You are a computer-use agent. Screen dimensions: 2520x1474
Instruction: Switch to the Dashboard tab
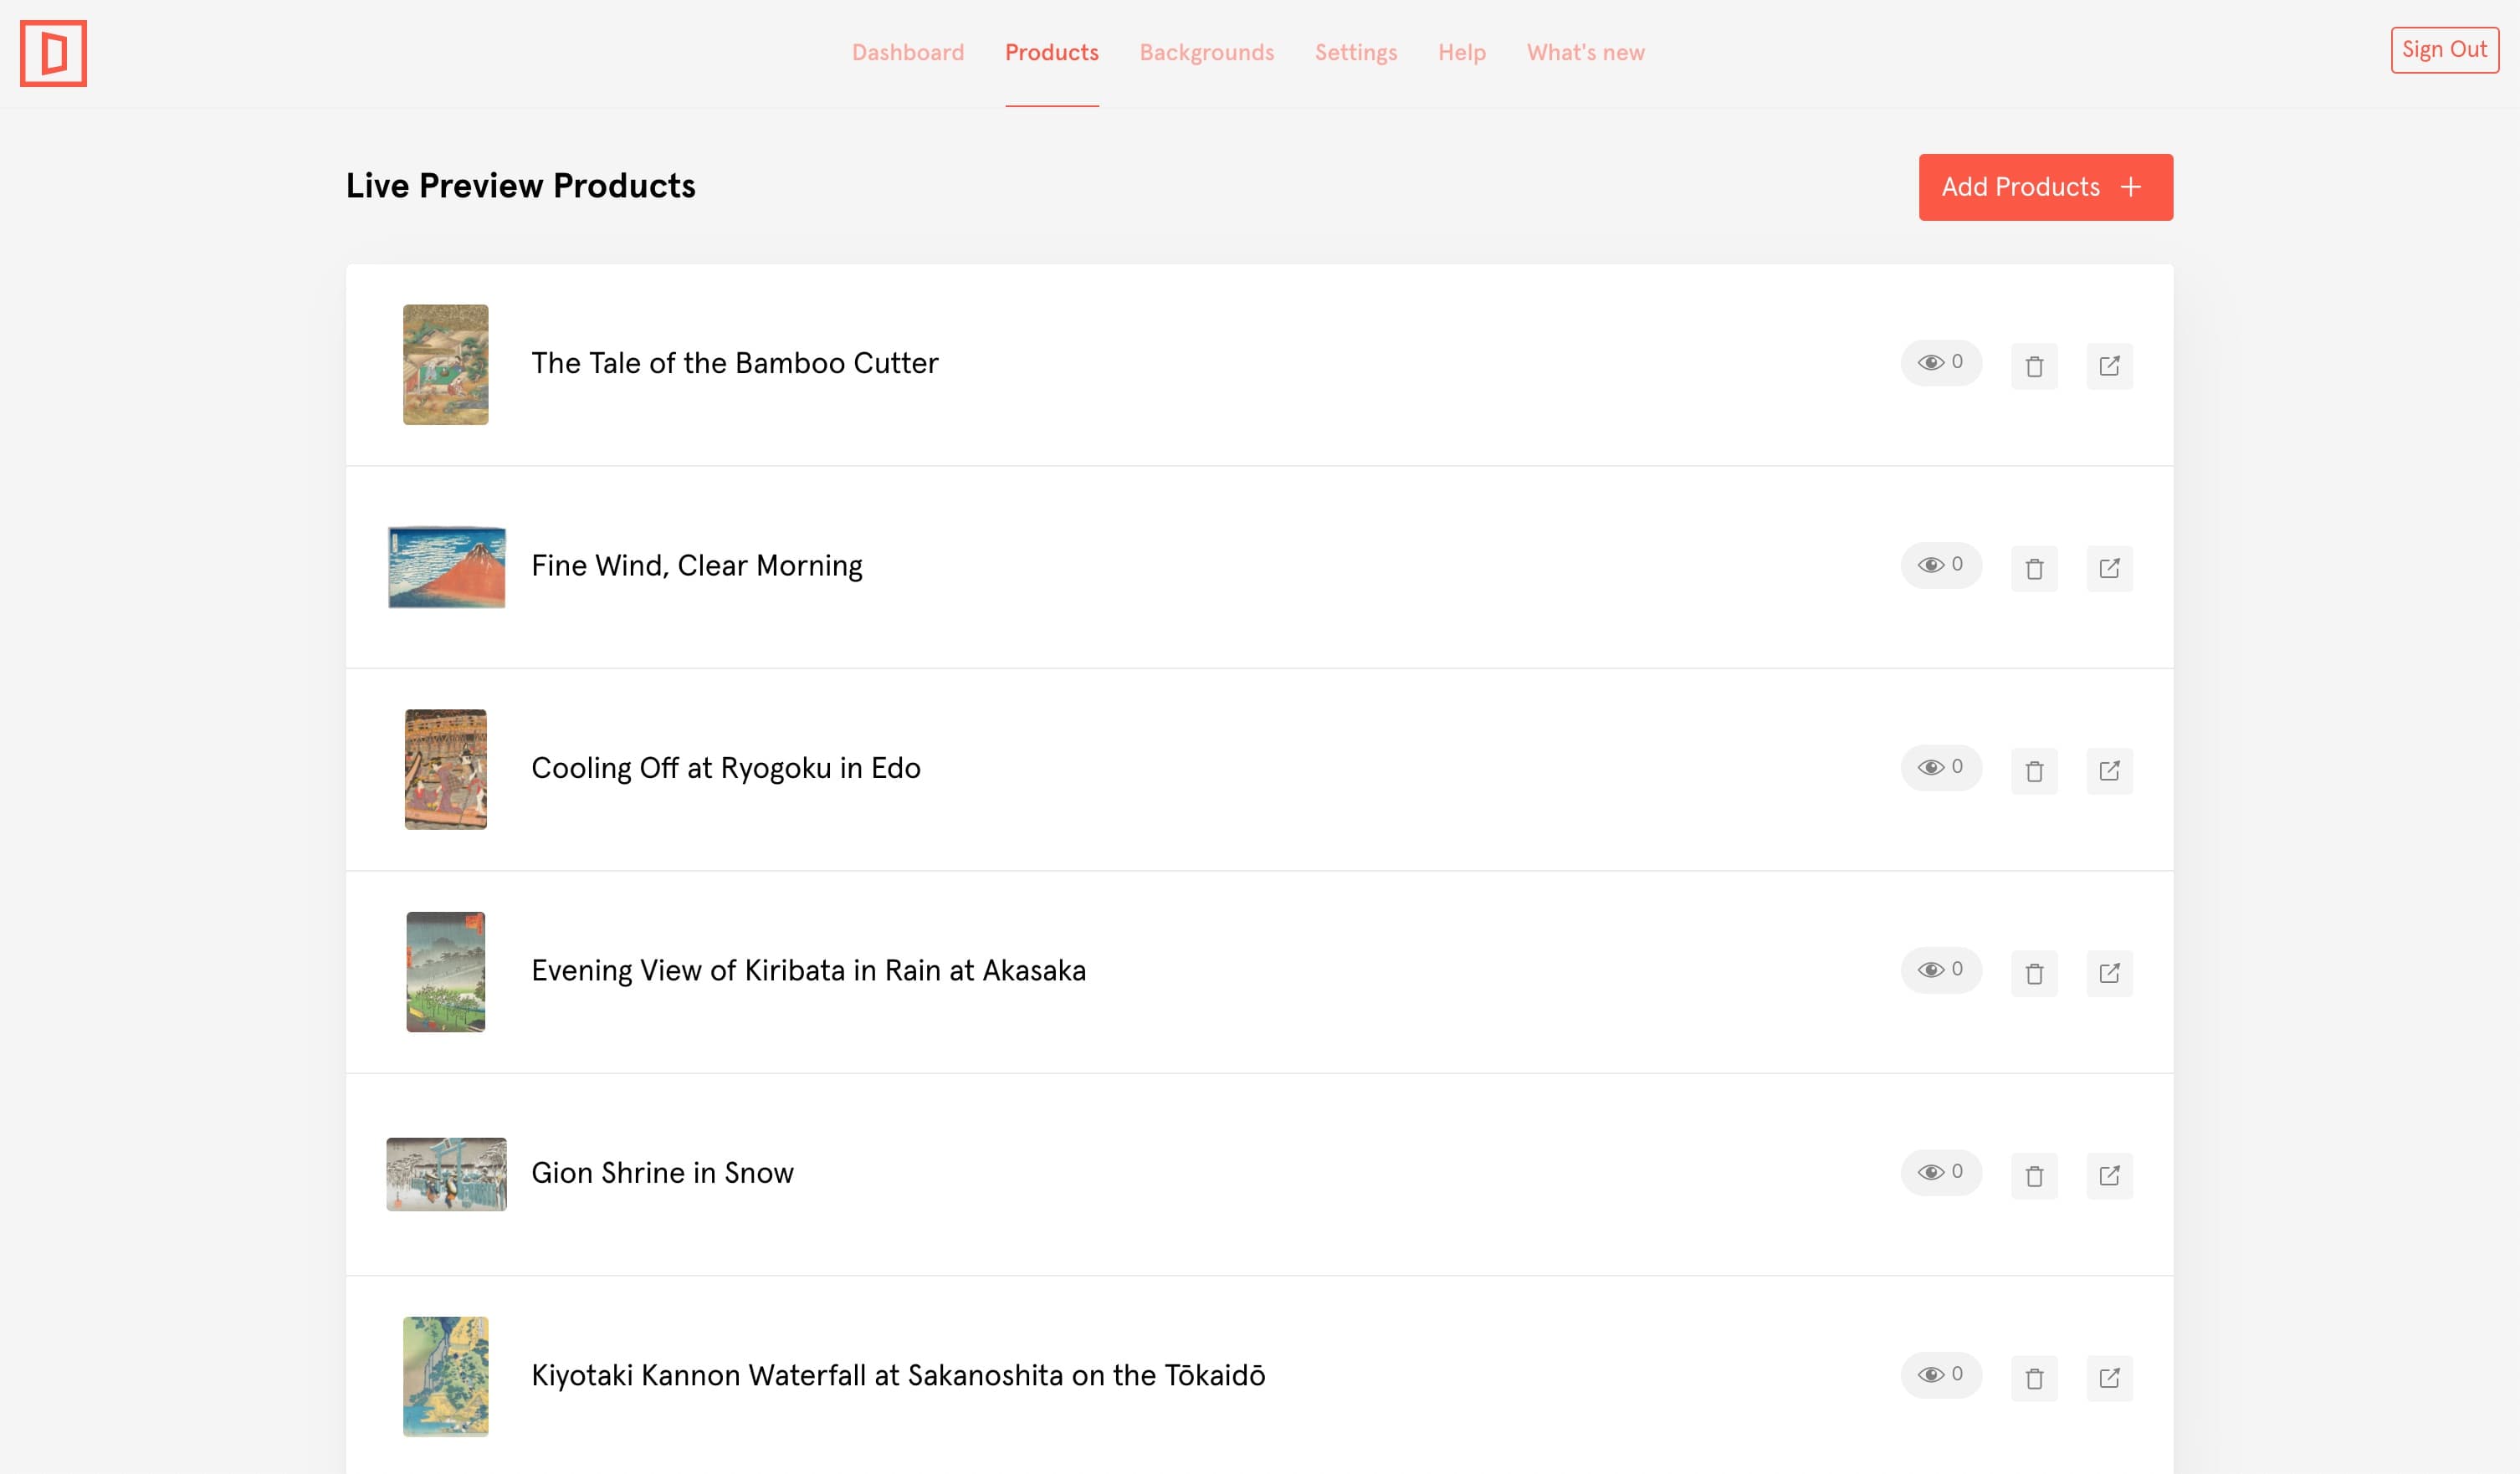point(907,52)
